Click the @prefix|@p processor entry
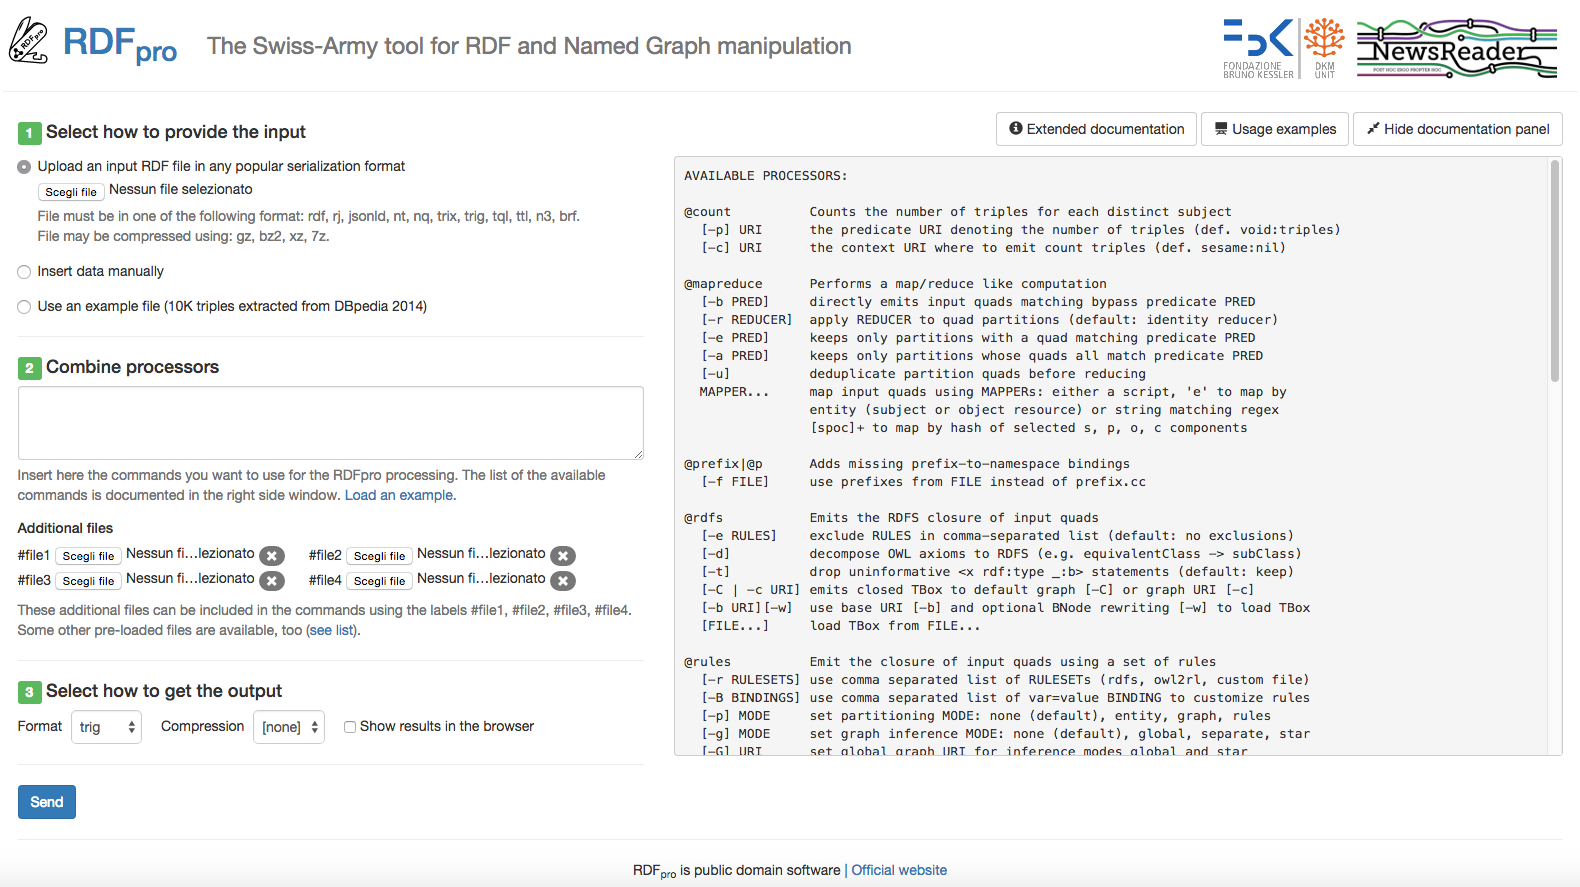1580x887 pixels. pos(723,464)
